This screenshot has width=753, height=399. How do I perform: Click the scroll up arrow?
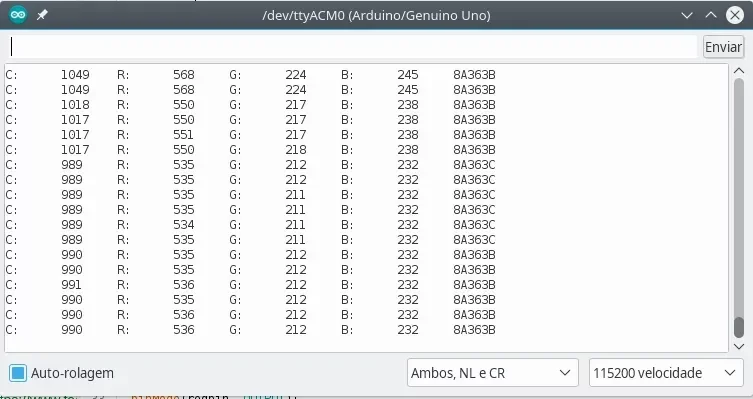pos(739,71)
